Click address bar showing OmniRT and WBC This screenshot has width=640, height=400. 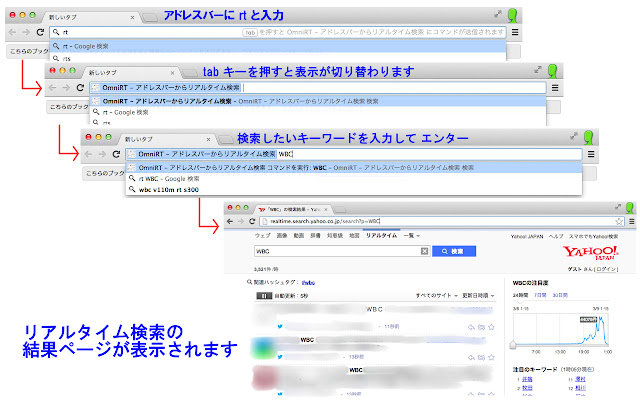[353, 154]
